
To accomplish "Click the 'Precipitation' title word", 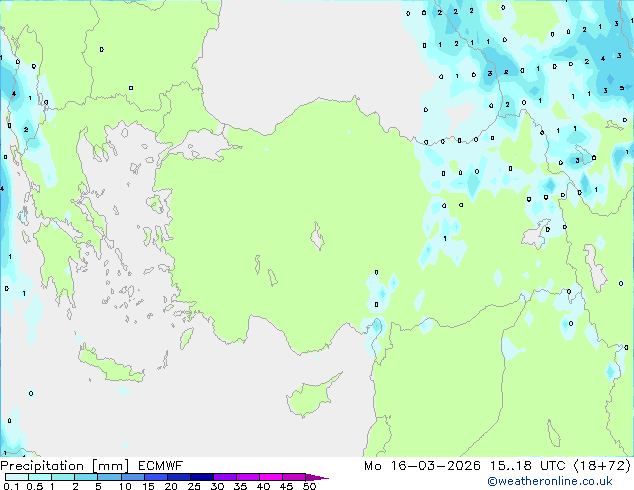I will click(42, 466).
